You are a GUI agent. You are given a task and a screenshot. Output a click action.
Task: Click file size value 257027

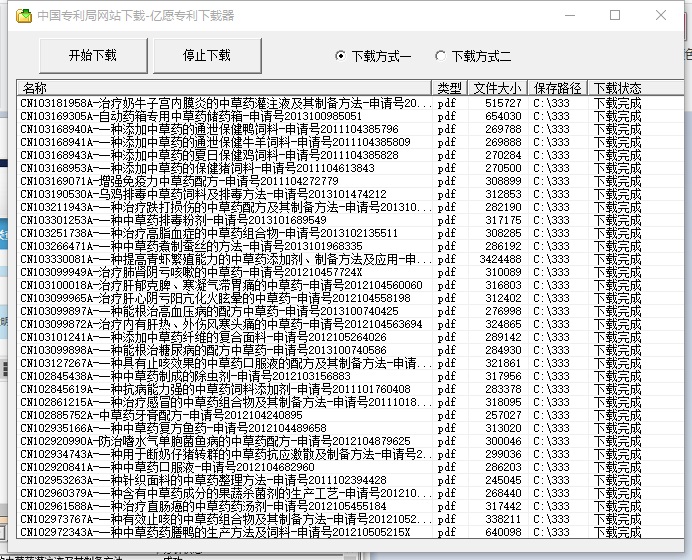[504, 415]
